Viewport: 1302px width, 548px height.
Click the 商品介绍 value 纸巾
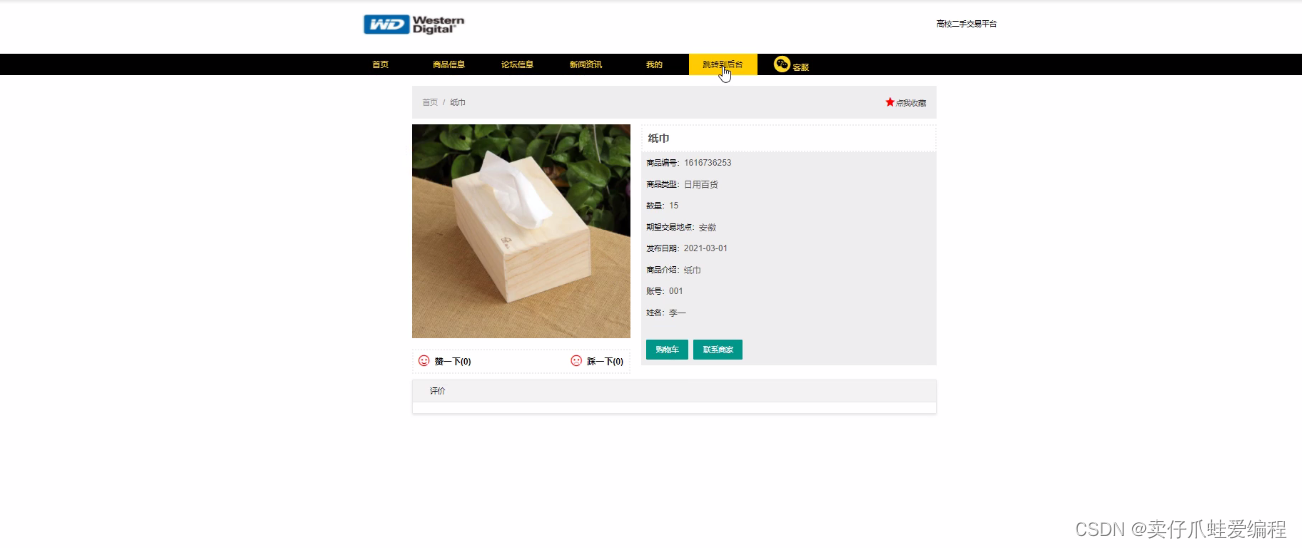coord(693,271)
